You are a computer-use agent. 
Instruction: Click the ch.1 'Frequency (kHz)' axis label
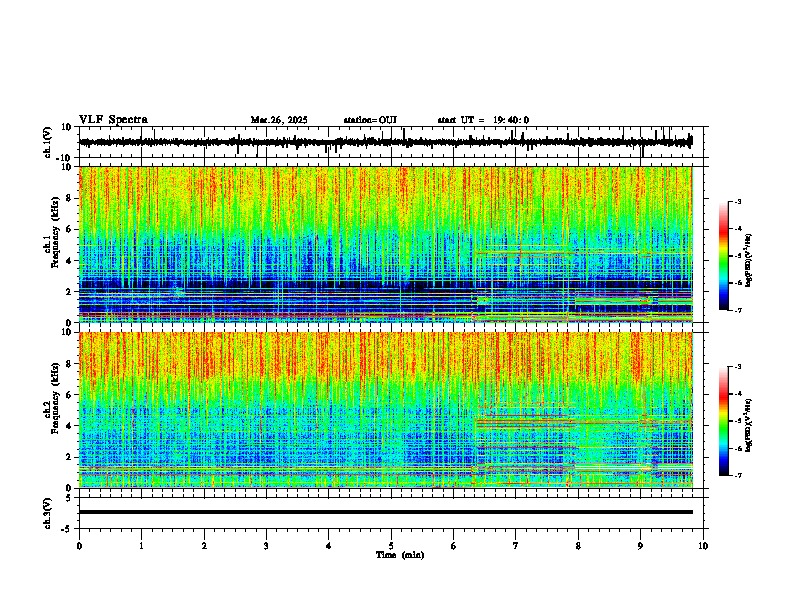tap(55, 232)
